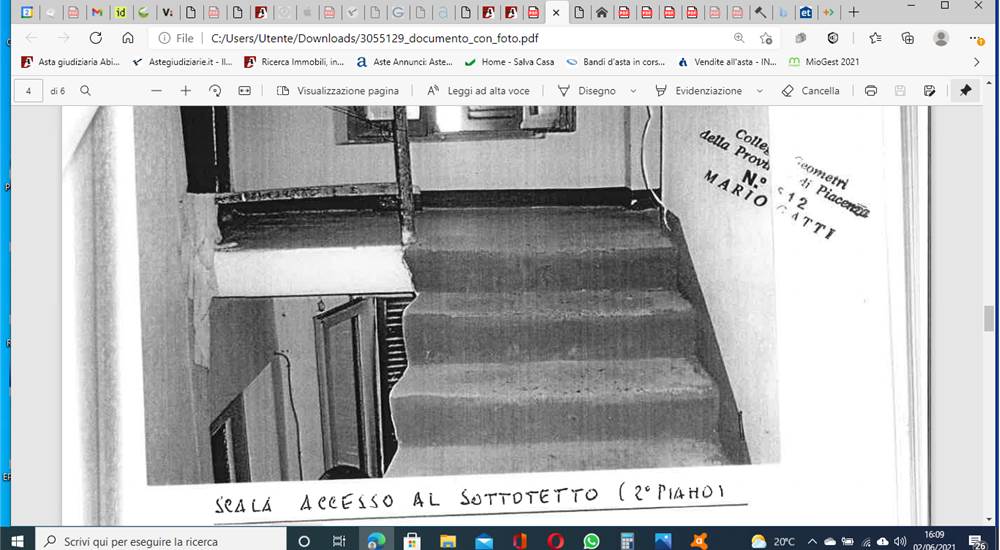Viewport: 1000px width, 550px height.
Task: Zoom out with the minus icon
Action: [157, 91]
